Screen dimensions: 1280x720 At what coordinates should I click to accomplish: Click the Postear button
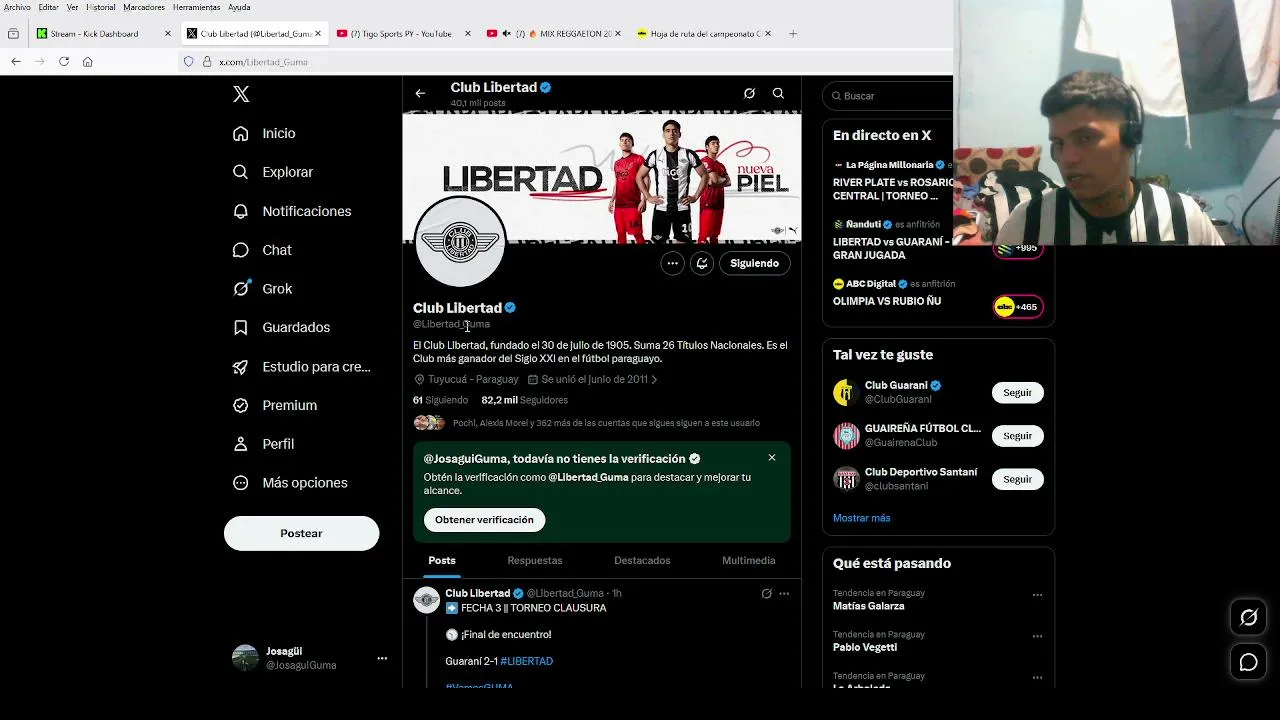click(x=301, y=533)
